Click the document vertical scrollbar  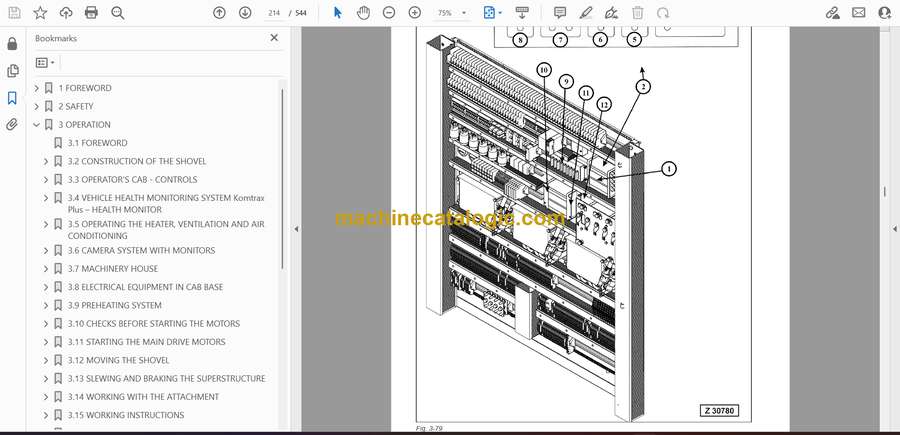click(885, 191)
